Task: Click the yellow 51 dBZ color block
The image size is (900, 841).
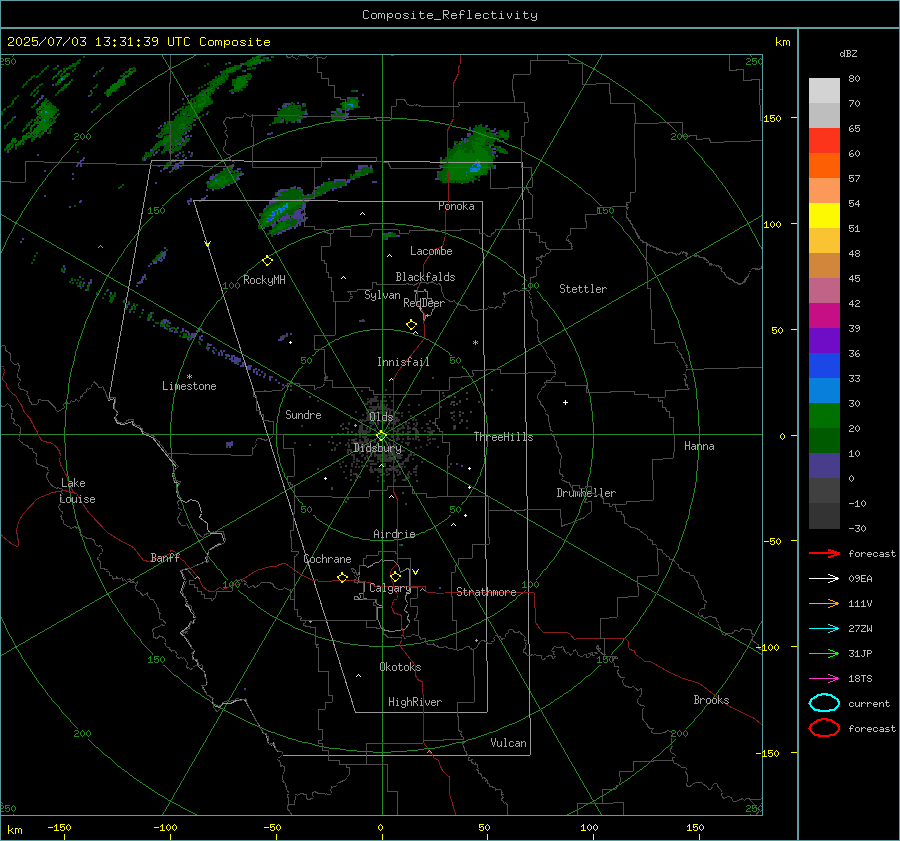Action: [x=824, y=215]
